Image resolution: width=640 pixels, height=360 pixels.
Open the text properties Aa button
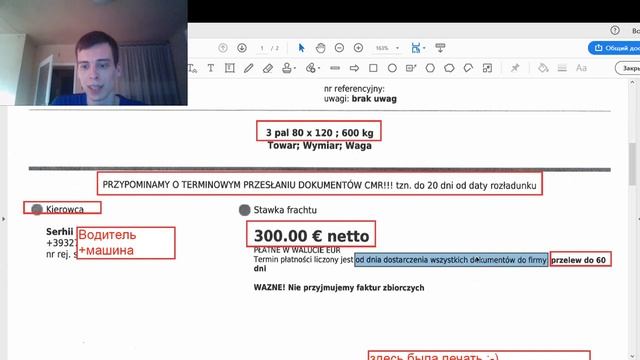pos(581,68)
